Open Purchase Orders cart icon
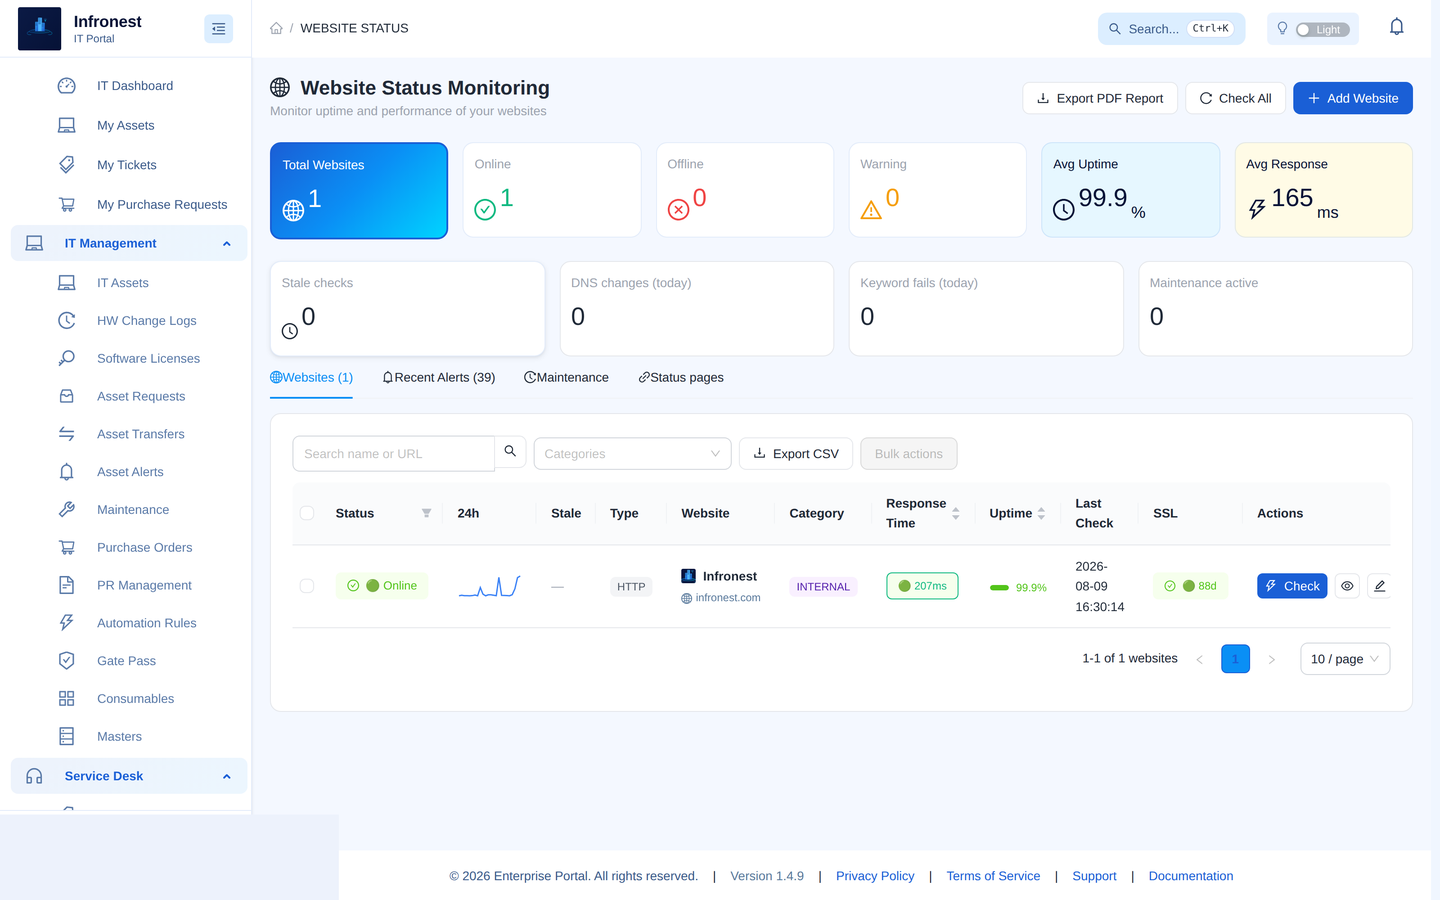 point(67,547)
